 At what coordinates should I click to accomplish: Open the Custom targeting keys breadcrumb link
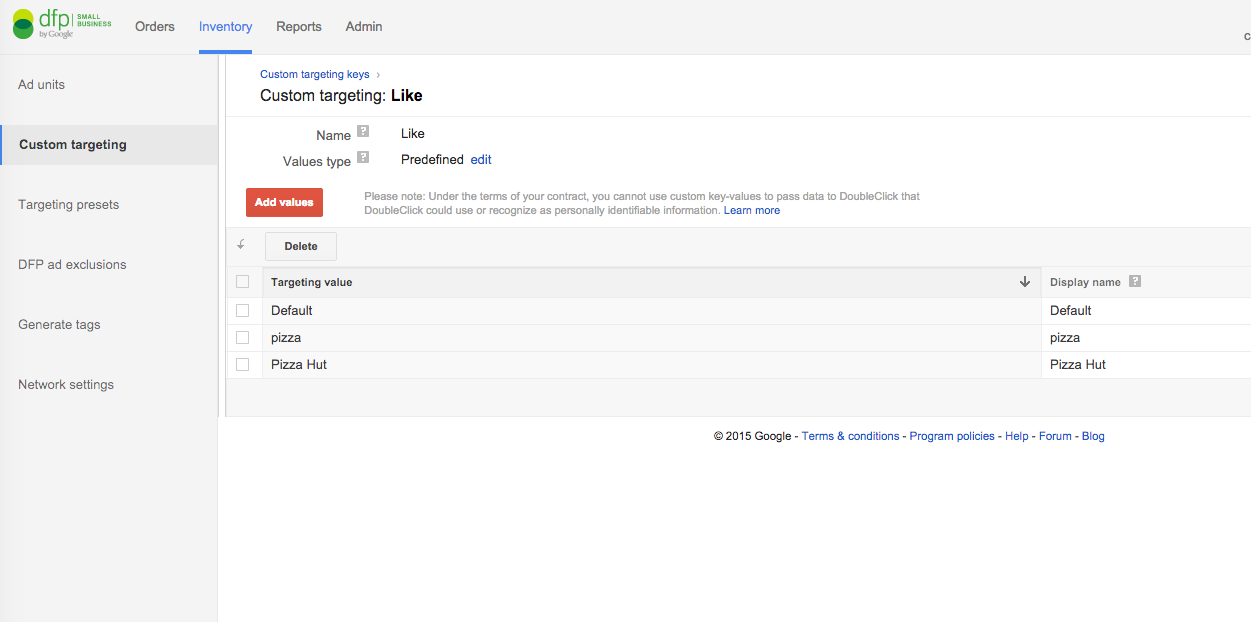coord(314,74)
